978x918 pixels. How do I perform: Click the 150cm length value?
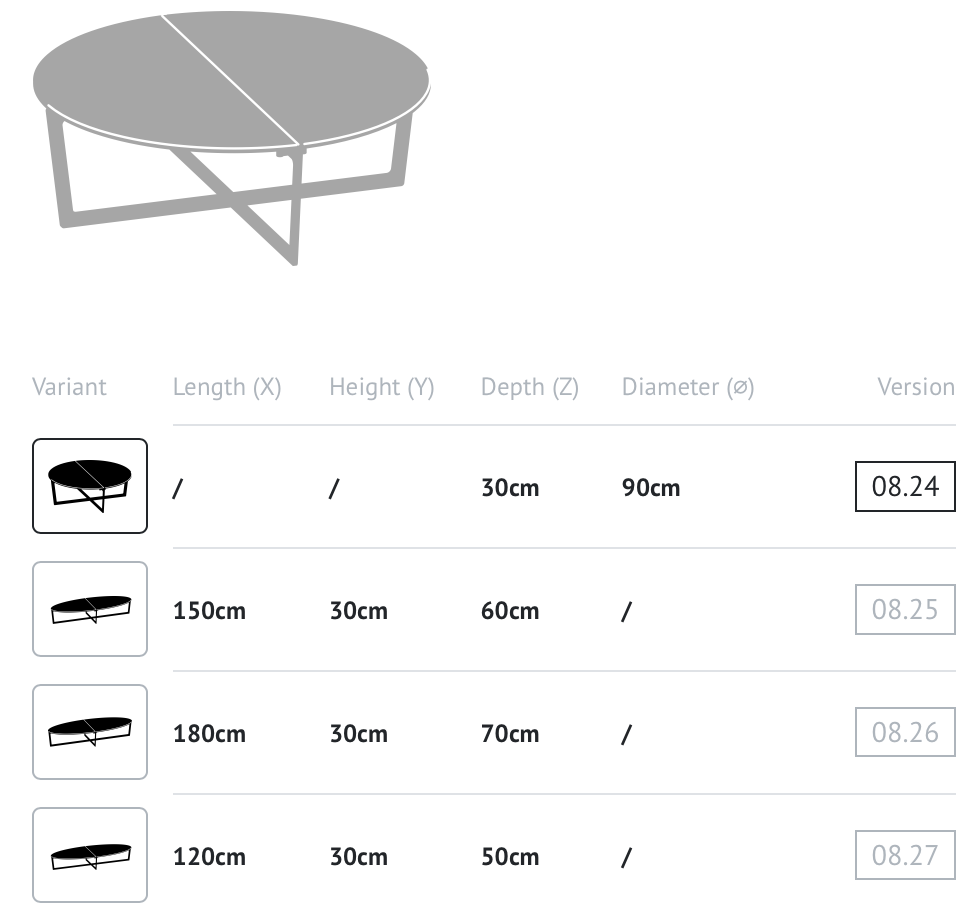pyautogui.click(x=210, y=611)
